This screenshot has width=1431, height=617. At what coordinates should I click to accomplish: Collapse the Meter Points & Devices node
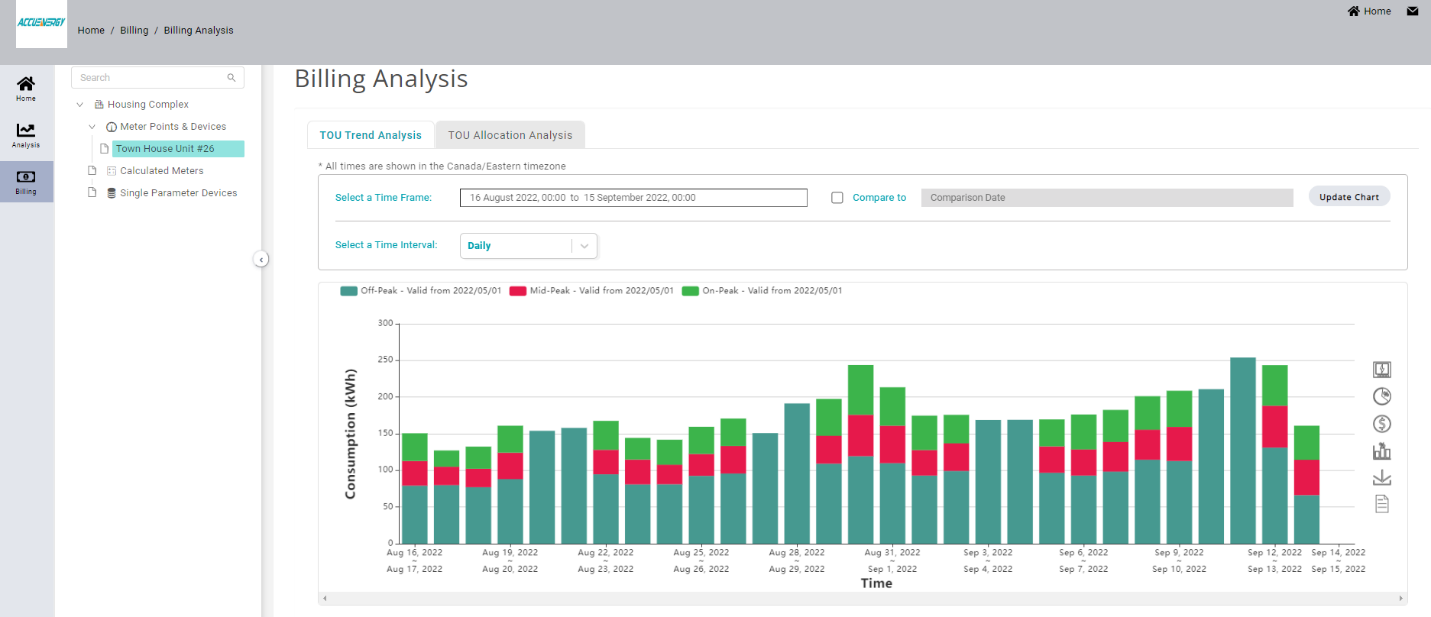pyautogui.click(x=92, y=127)
